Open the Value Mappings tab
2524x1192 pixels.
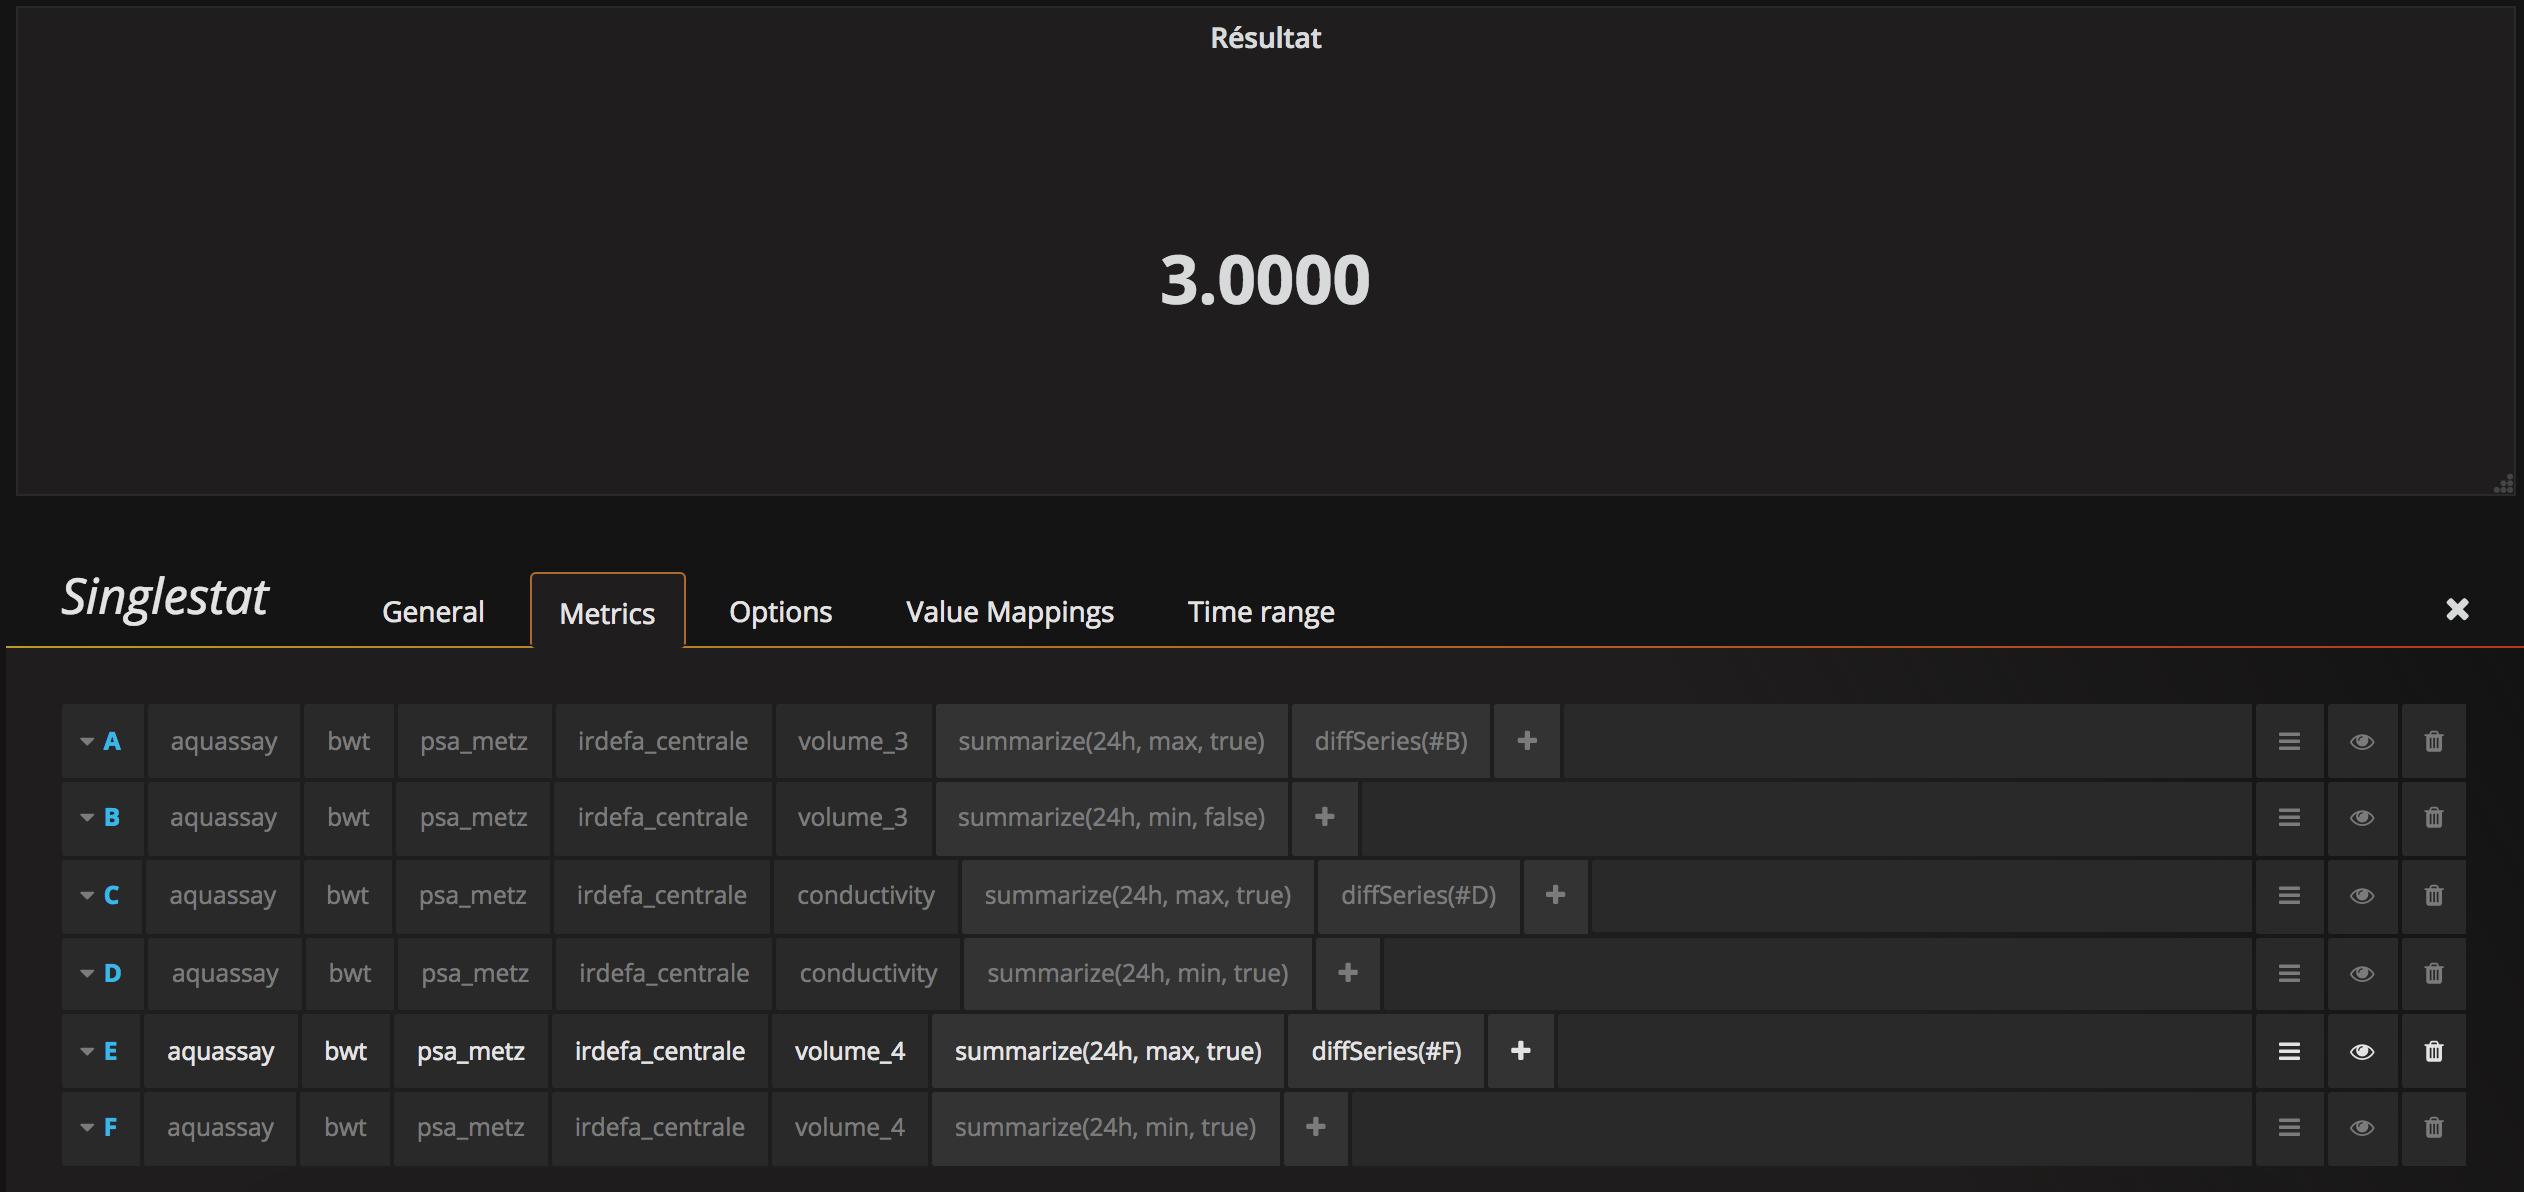point(1009,611)
